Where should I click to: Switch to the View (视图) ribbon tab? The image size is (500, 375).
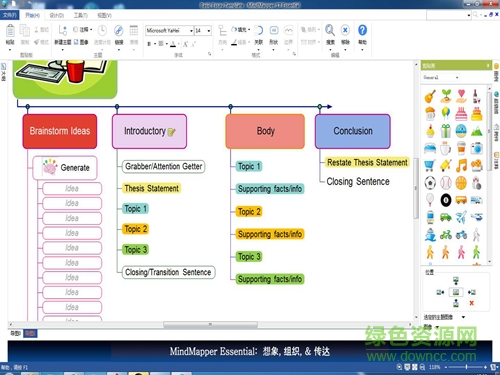(104, 15)
